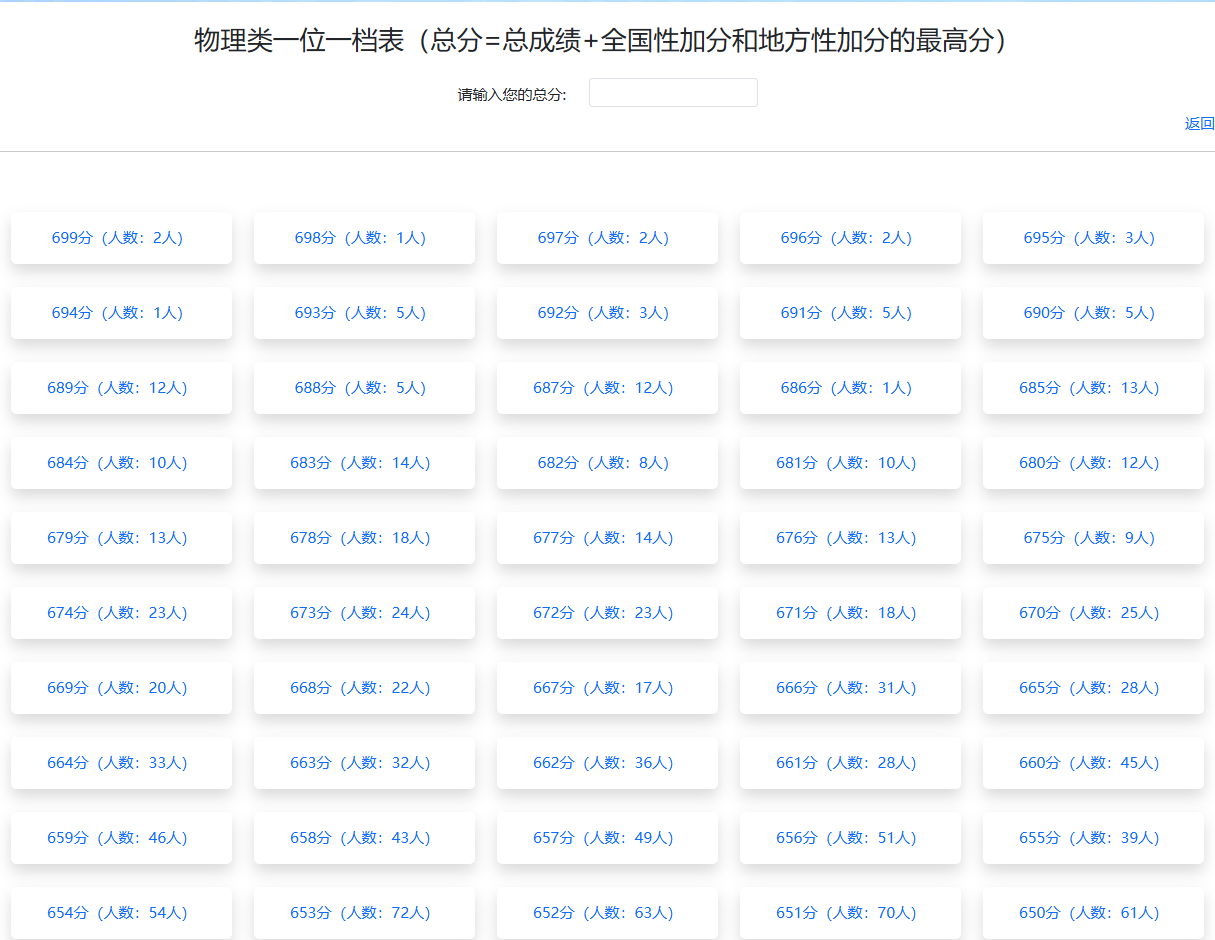
Task: Click the 659分 score card
Action: pyautogui.click(x=121, y=838)
